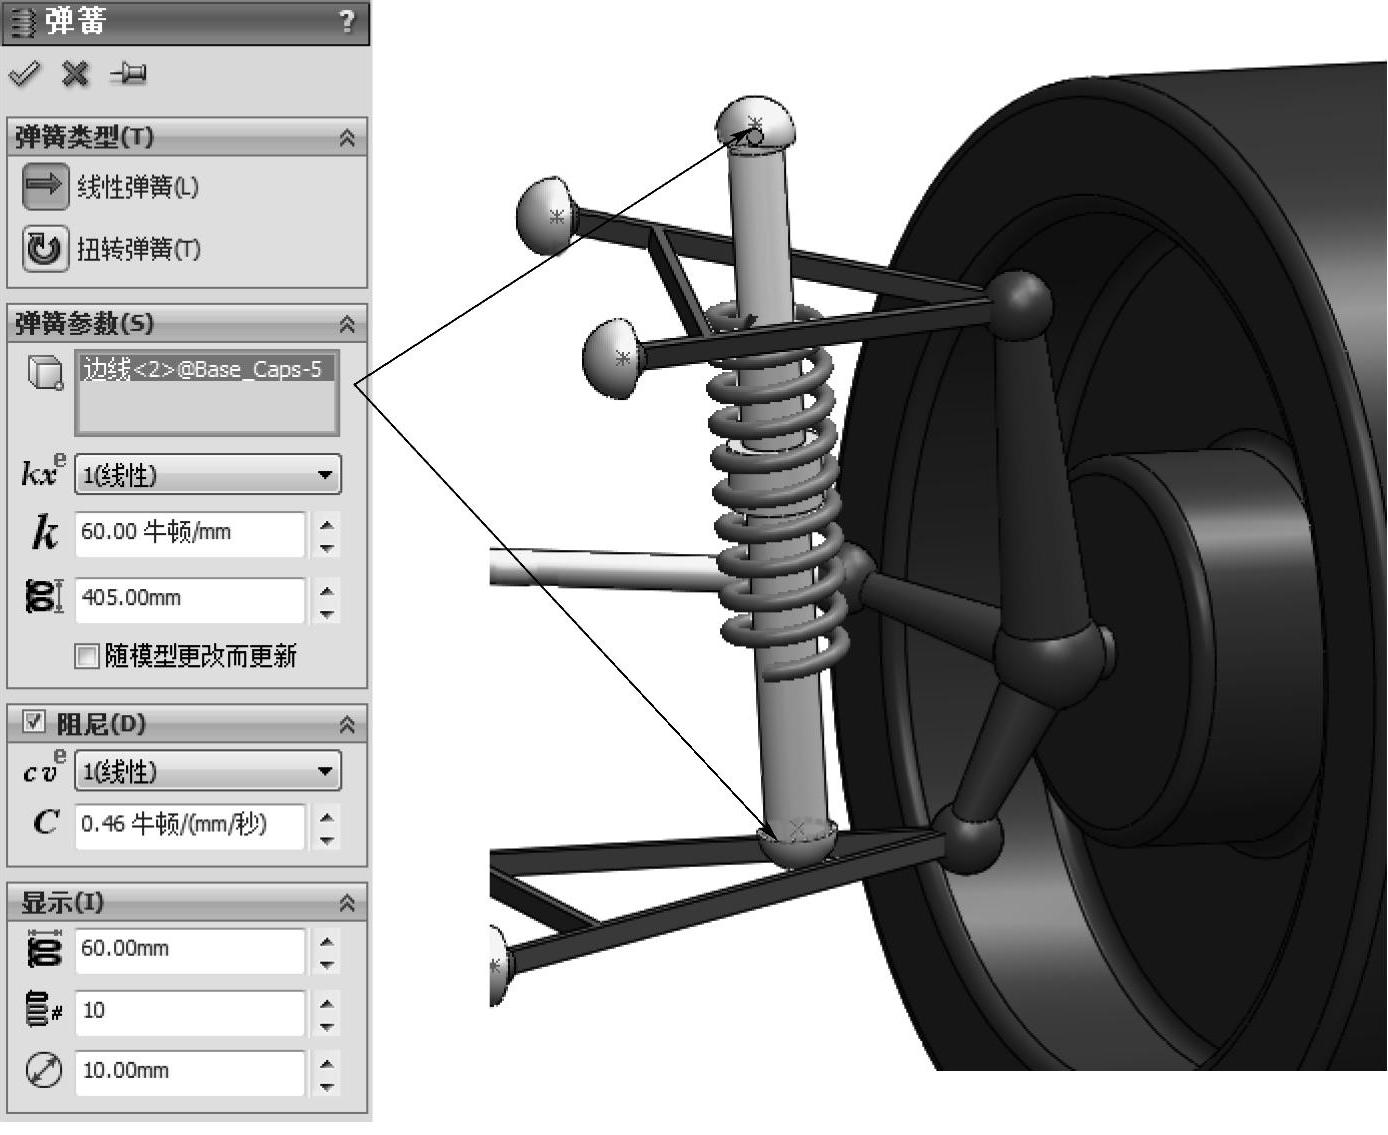Click the spring stiffness 60.00 牛顿/mm field
This screenshot has height=1135, width=1388.
pyautogui.click(x=189, y=533)
